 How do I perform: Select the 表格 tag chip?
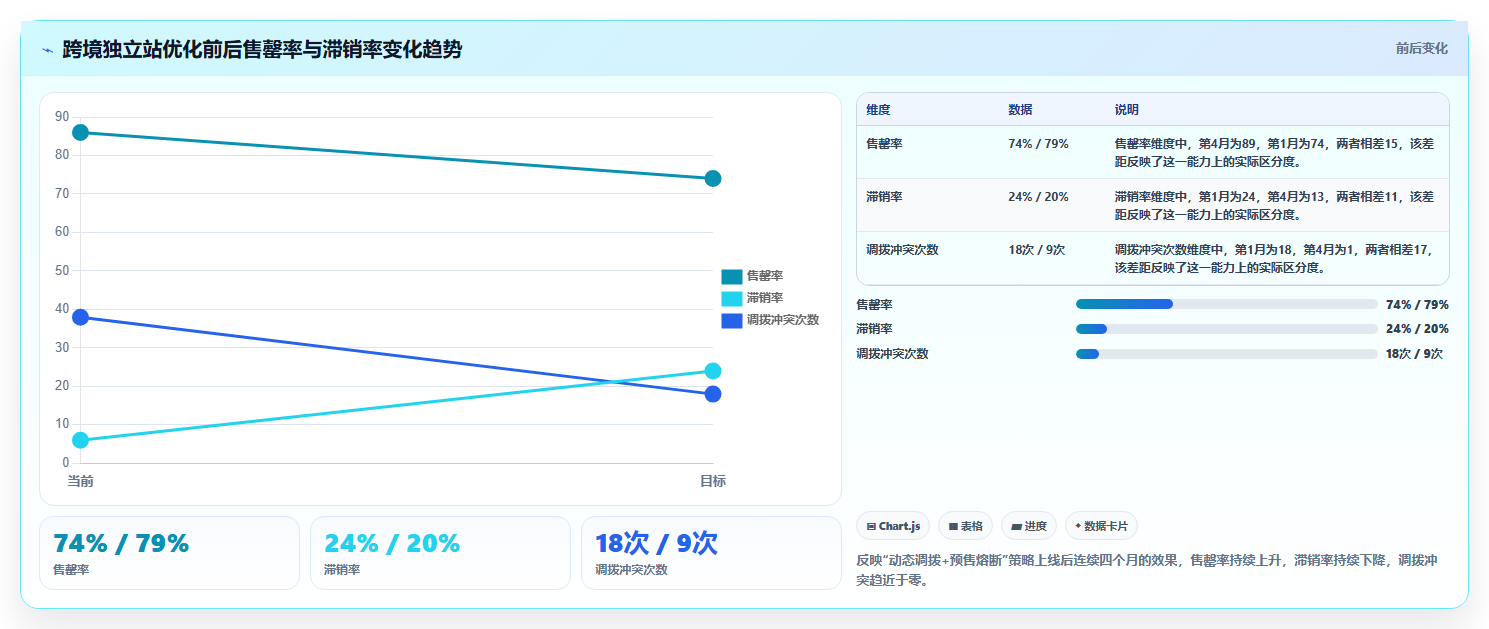coord(965,526)
